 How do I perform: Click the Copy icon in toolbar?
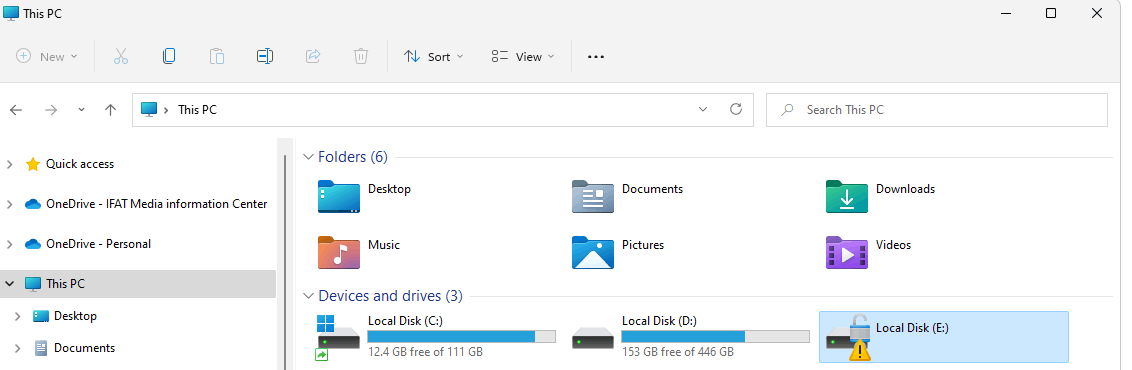pos(168,56)
